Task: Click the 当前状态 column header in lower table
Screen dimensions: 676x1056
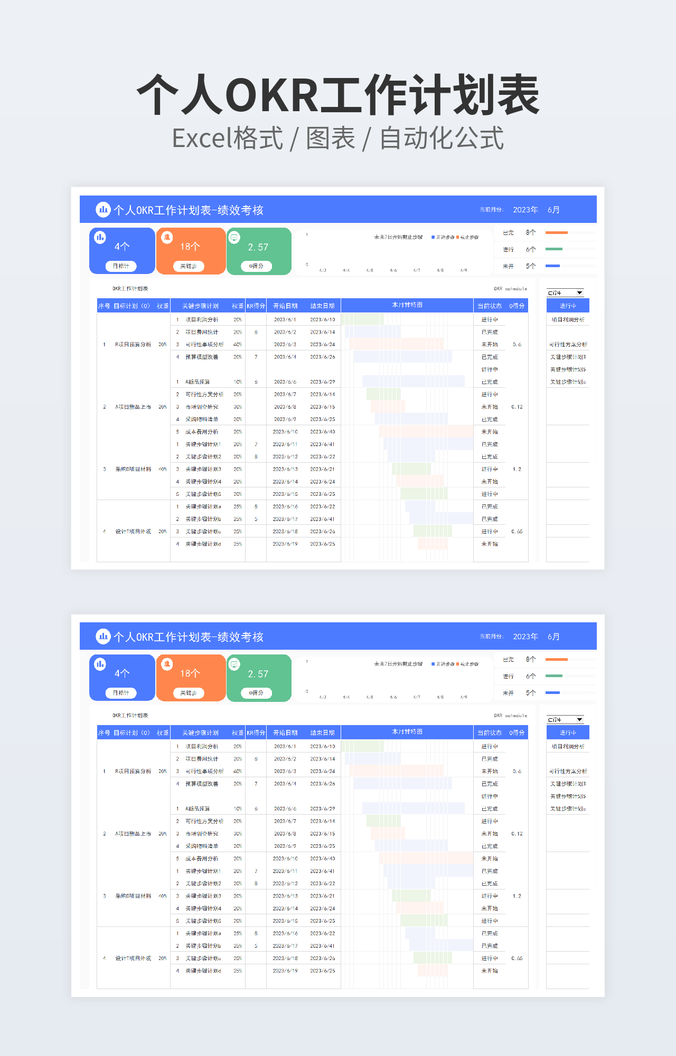Action: pos(489,732)
